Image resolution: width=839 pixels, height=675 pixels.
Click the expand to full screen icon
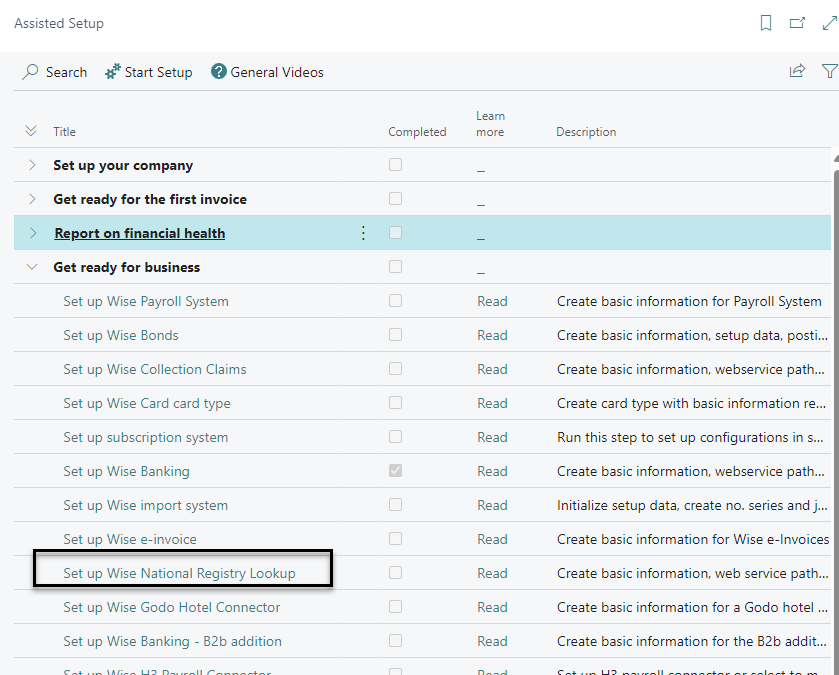click(x=829, y=23)
